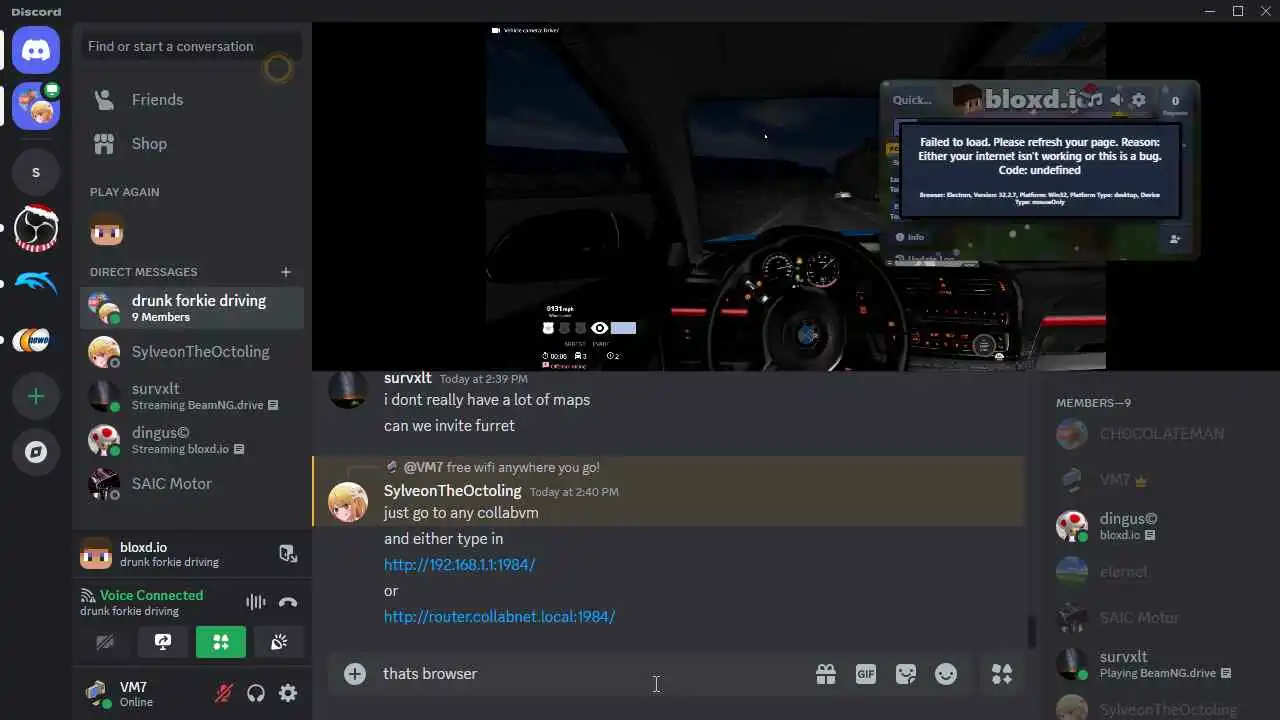
Task: Click Add a Server plus icon
Action: [x=36, y=396]
